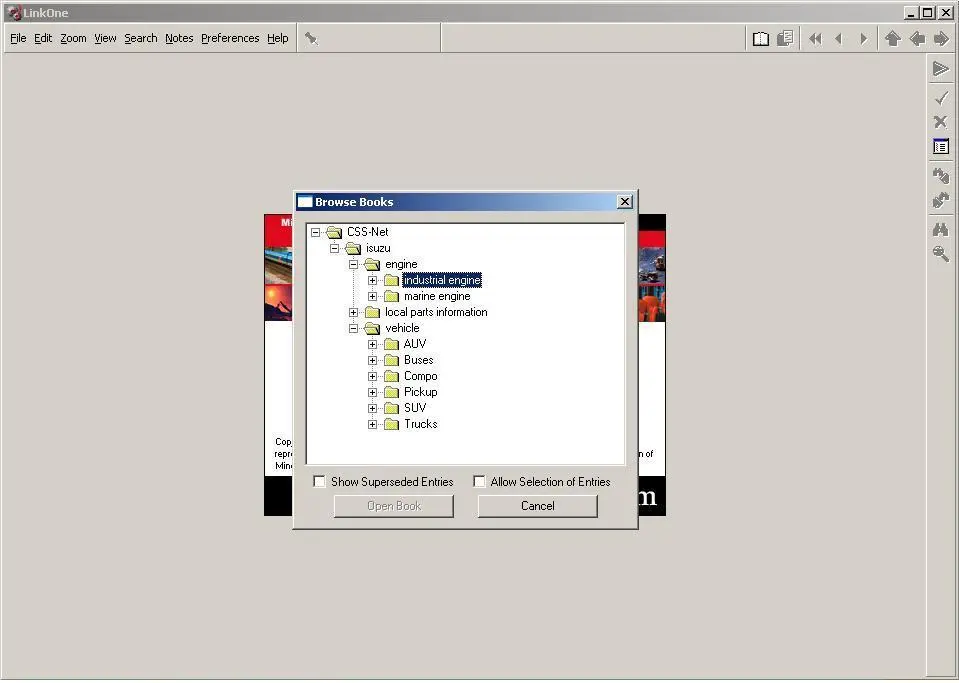
Task: Expand the industrial engine folder
Action: coord(372,280)
